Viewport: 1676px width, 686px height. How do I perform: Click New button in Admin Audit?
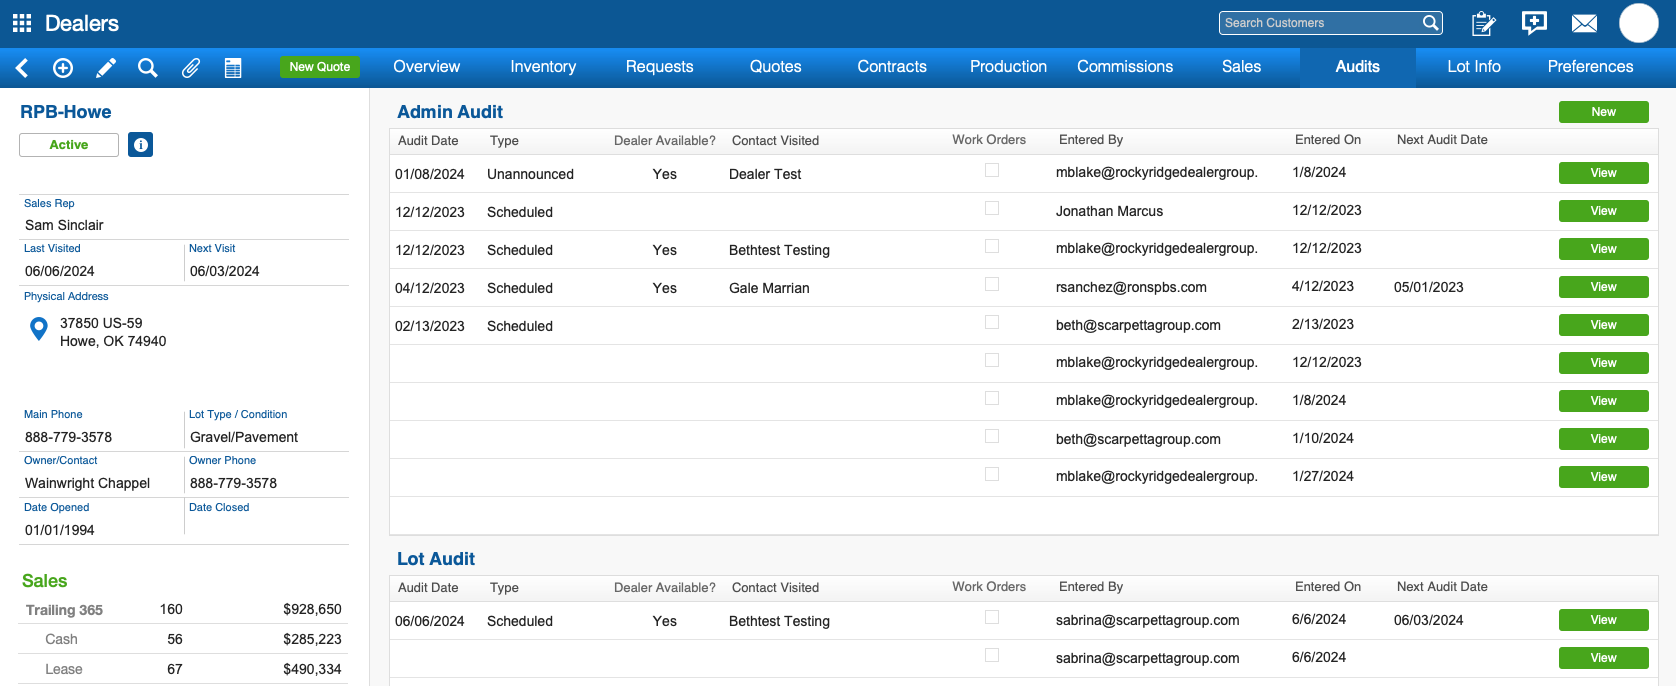pos(1603,112)
